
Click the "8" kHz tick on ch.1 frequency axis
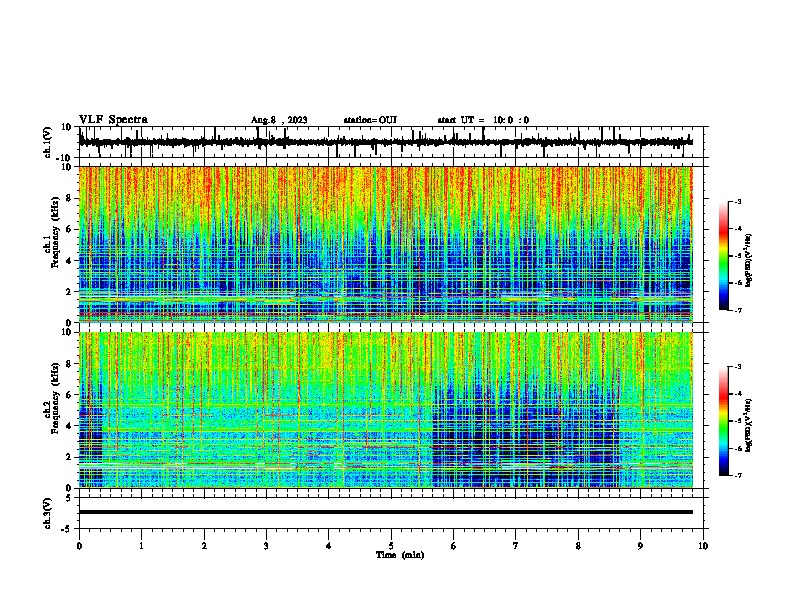pyautogui.click(x=69, y=198)
